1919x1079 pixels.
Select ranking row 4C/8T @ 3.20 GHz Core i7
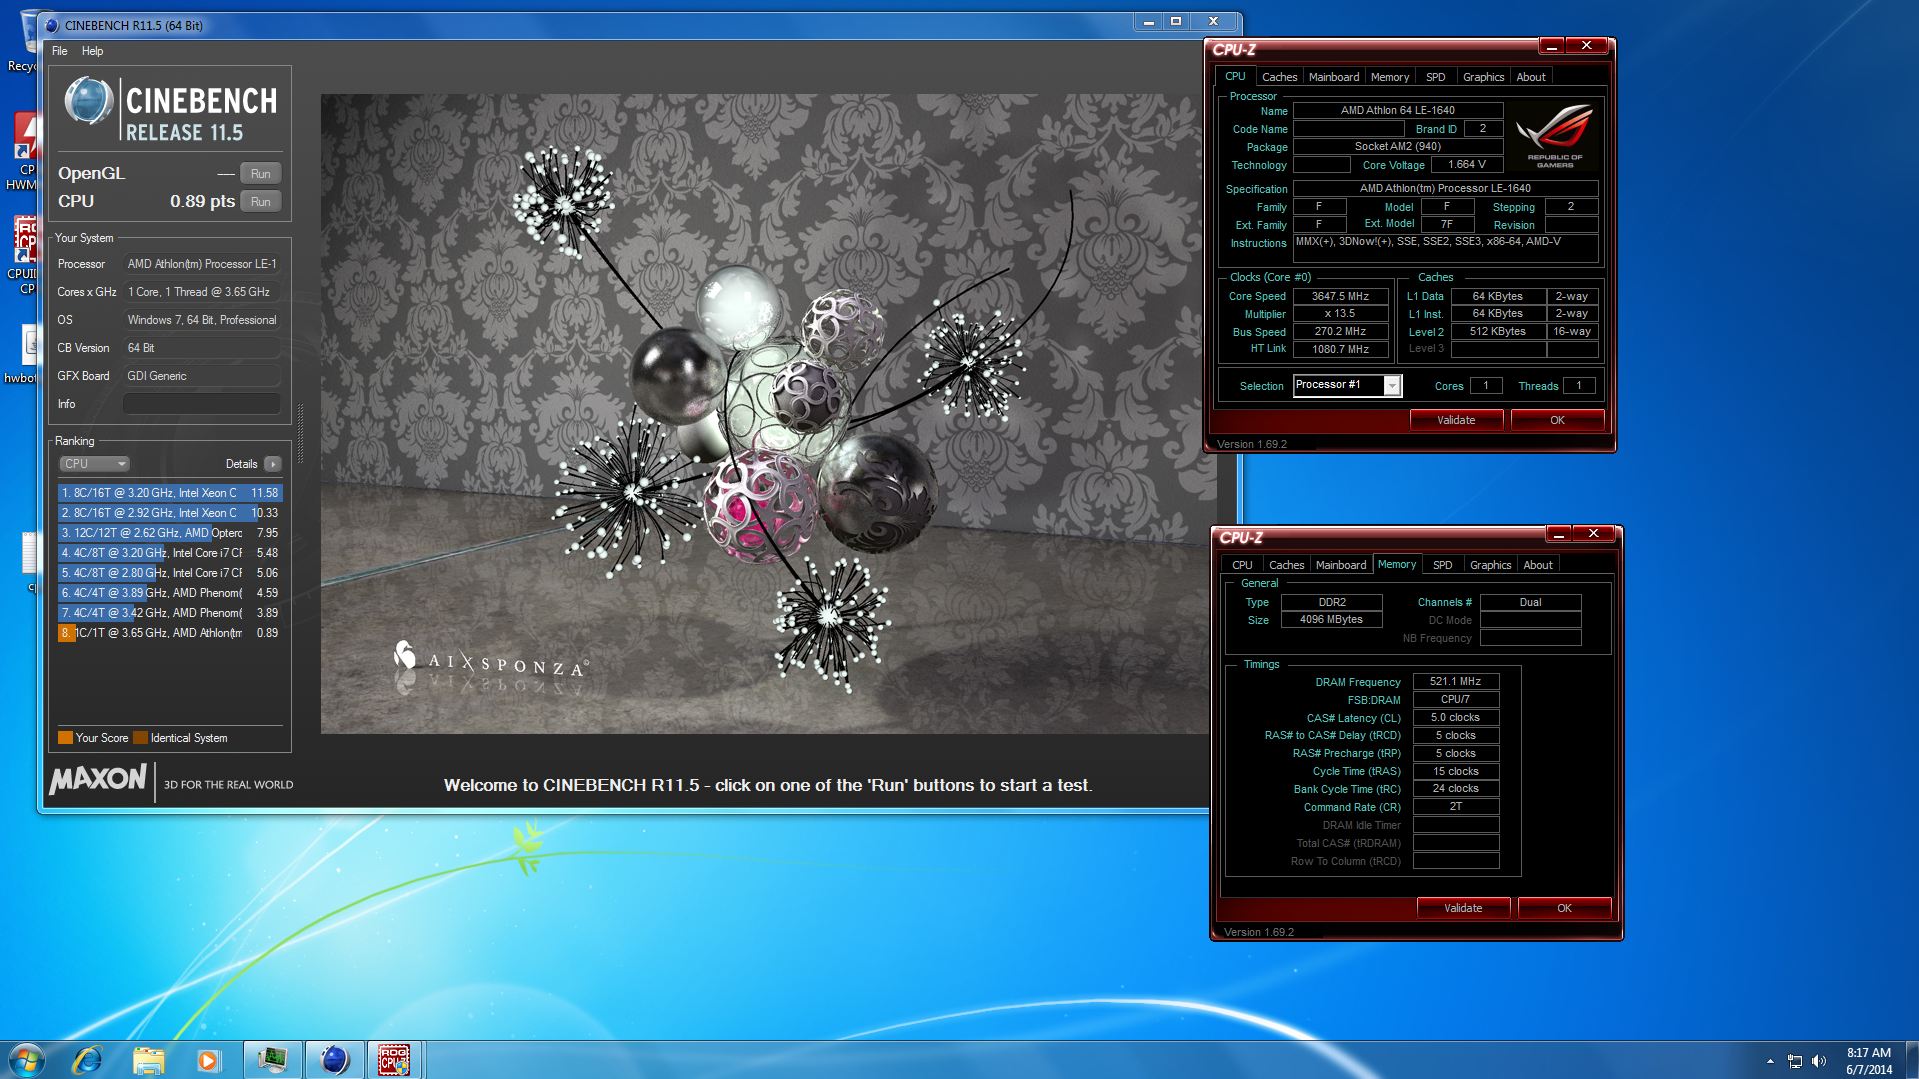point(170,553)
